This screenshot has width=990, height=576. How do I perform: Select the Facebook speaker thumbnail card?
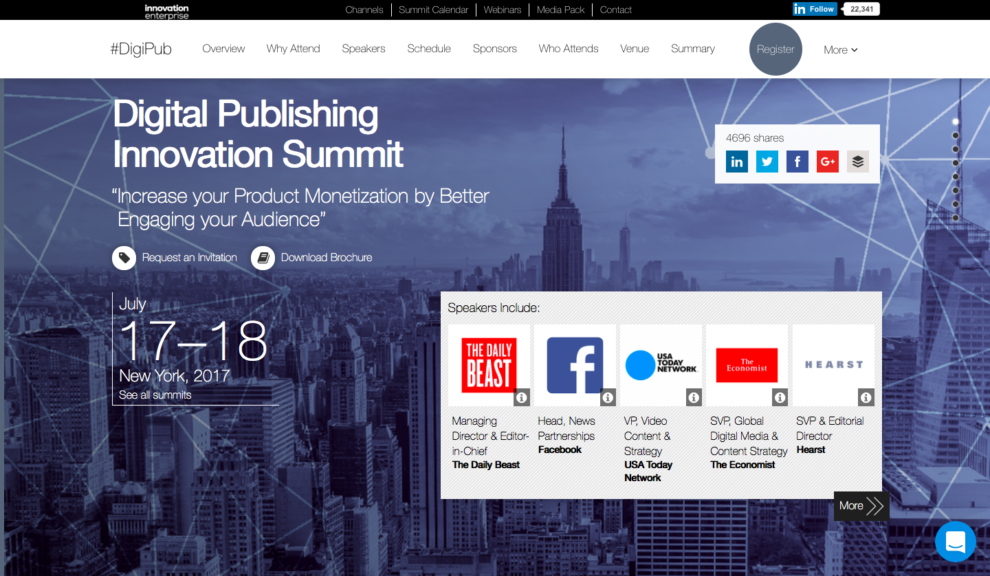click(x=575, y=364)
